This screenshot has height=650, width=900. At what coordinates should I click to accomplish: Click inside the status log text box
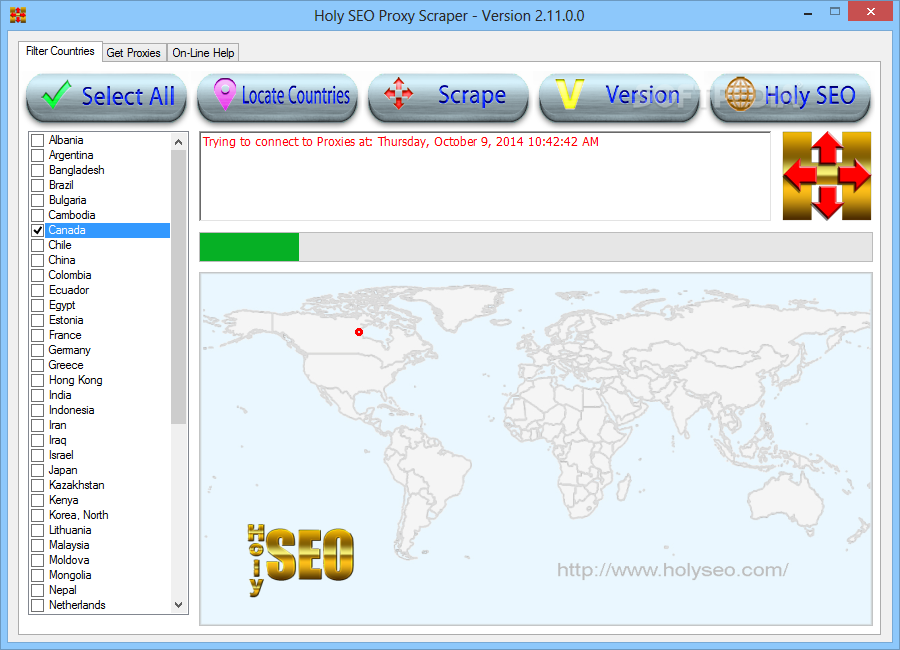pyautogui.click(x=485, y=176)
